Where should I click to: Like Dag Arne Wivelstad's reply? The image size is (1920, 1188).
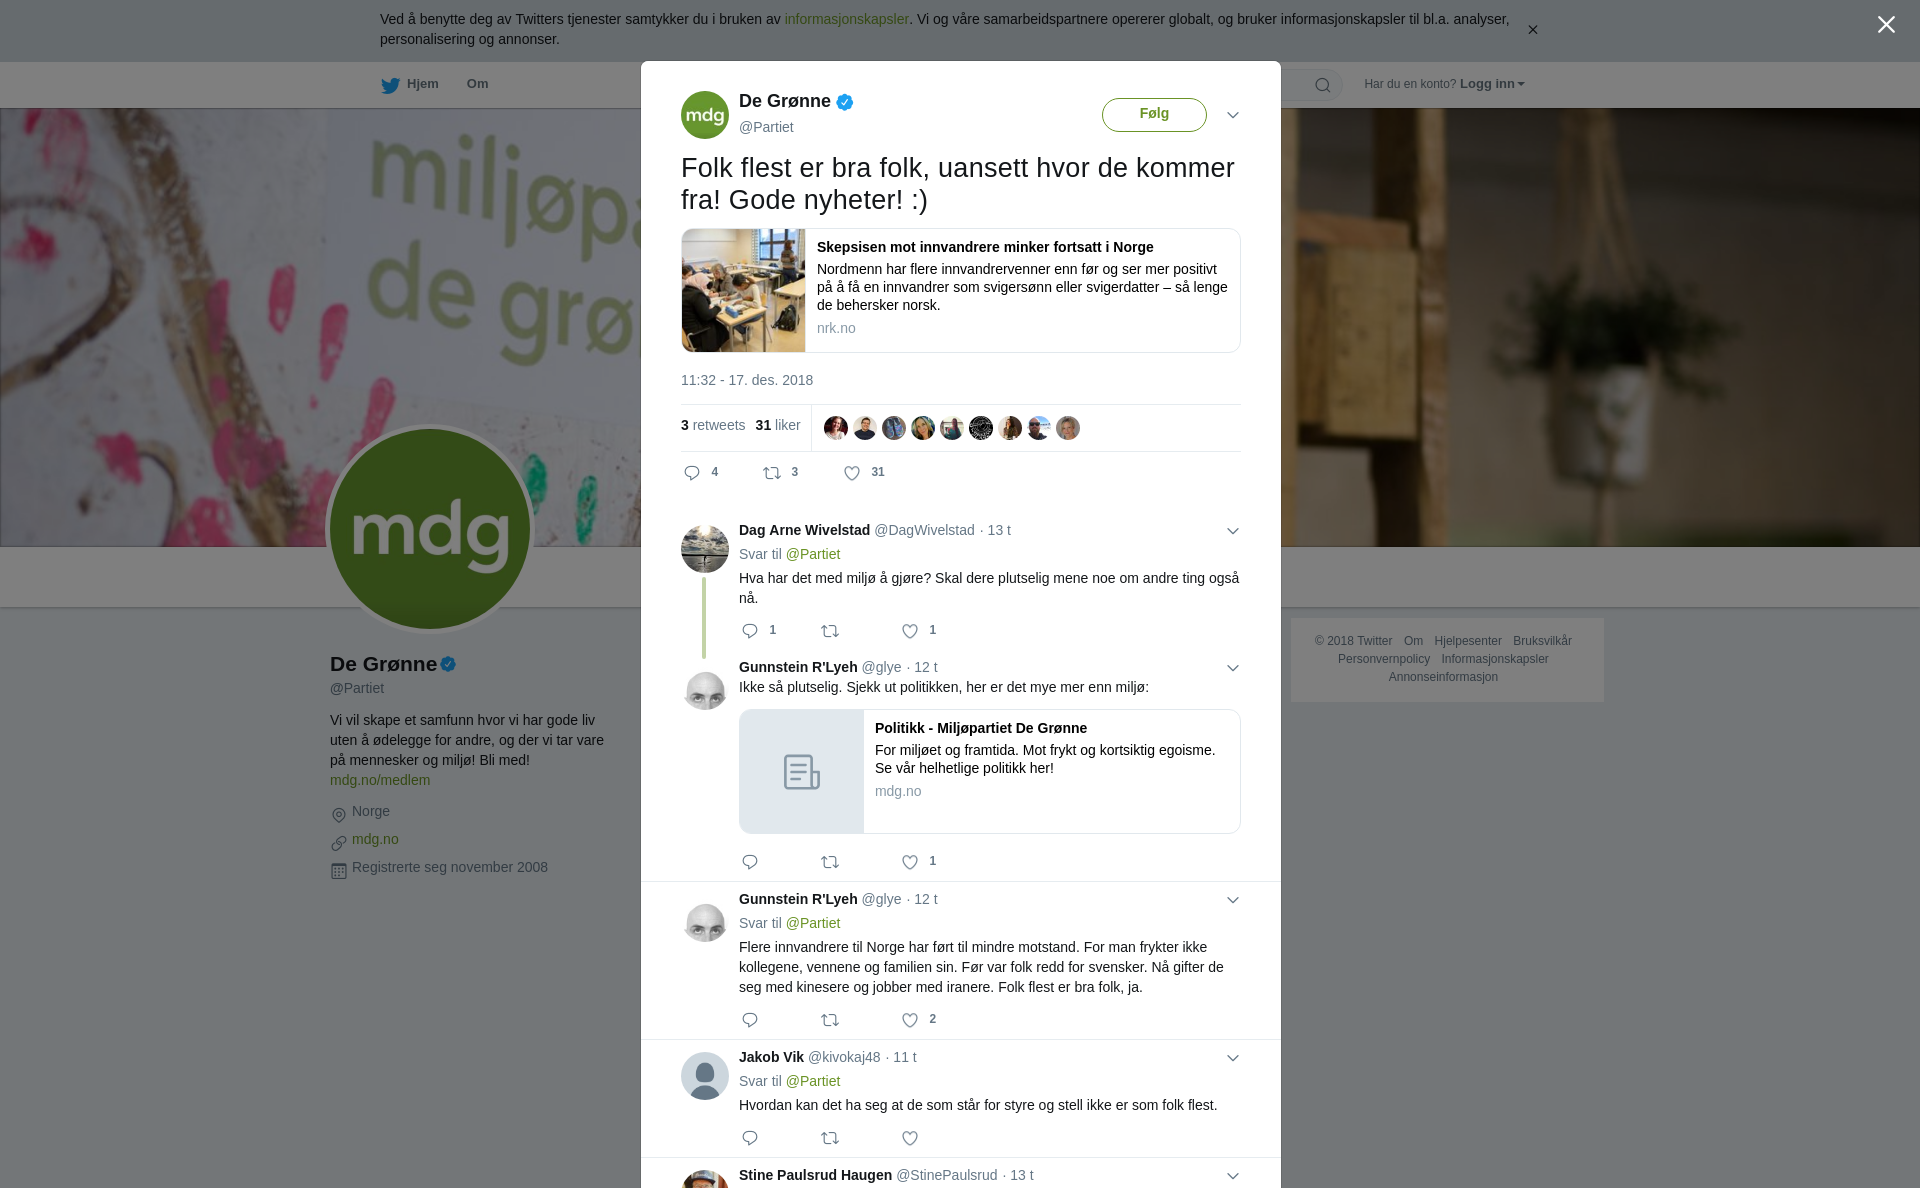[910, 631]
